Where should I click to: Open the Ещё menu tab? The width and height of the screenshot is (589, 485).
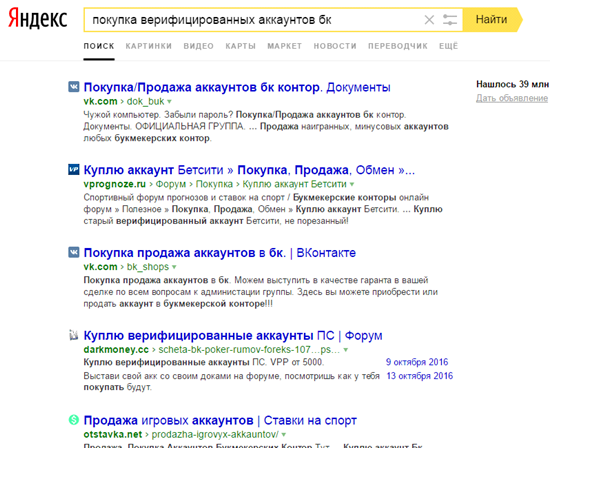coord(449,46)
